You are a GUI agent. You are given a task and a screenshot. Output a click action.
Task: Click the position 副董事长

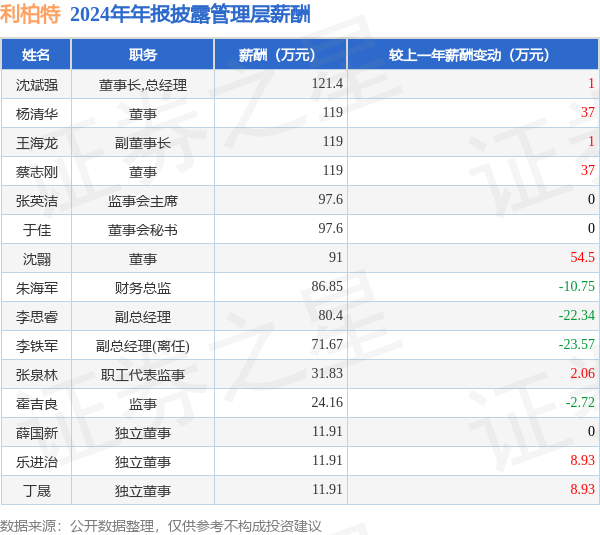(x=143, y=143)
